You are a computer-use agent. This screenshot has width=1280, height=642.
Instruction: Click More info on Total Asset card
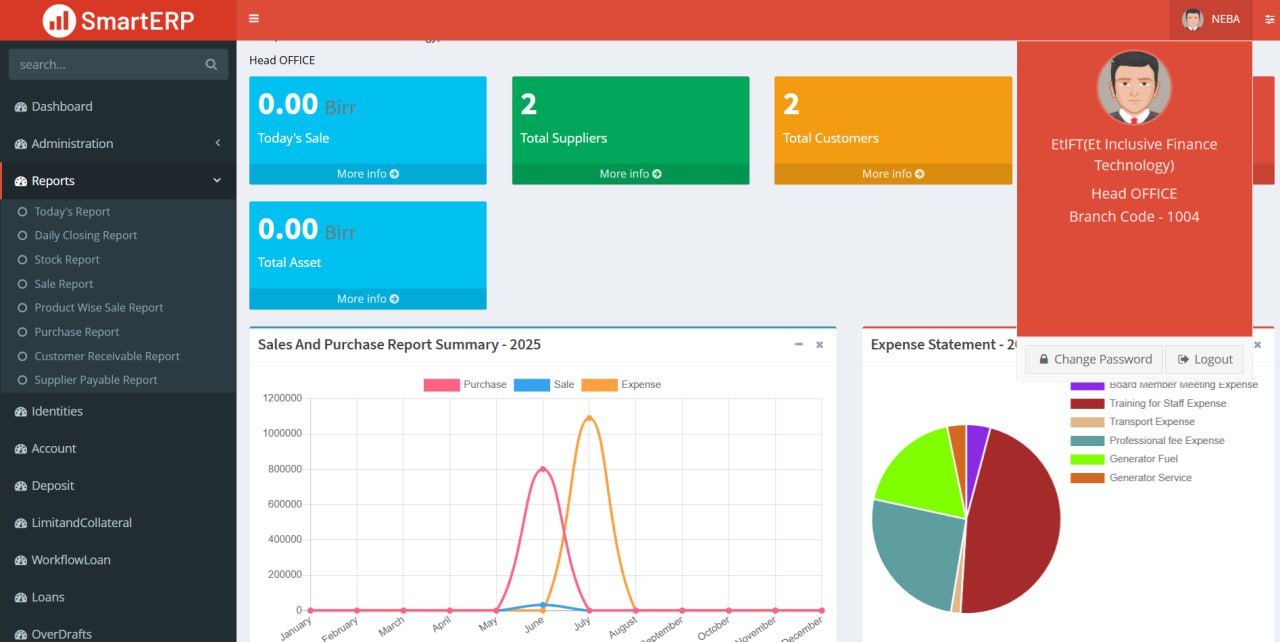coord(368,299)
